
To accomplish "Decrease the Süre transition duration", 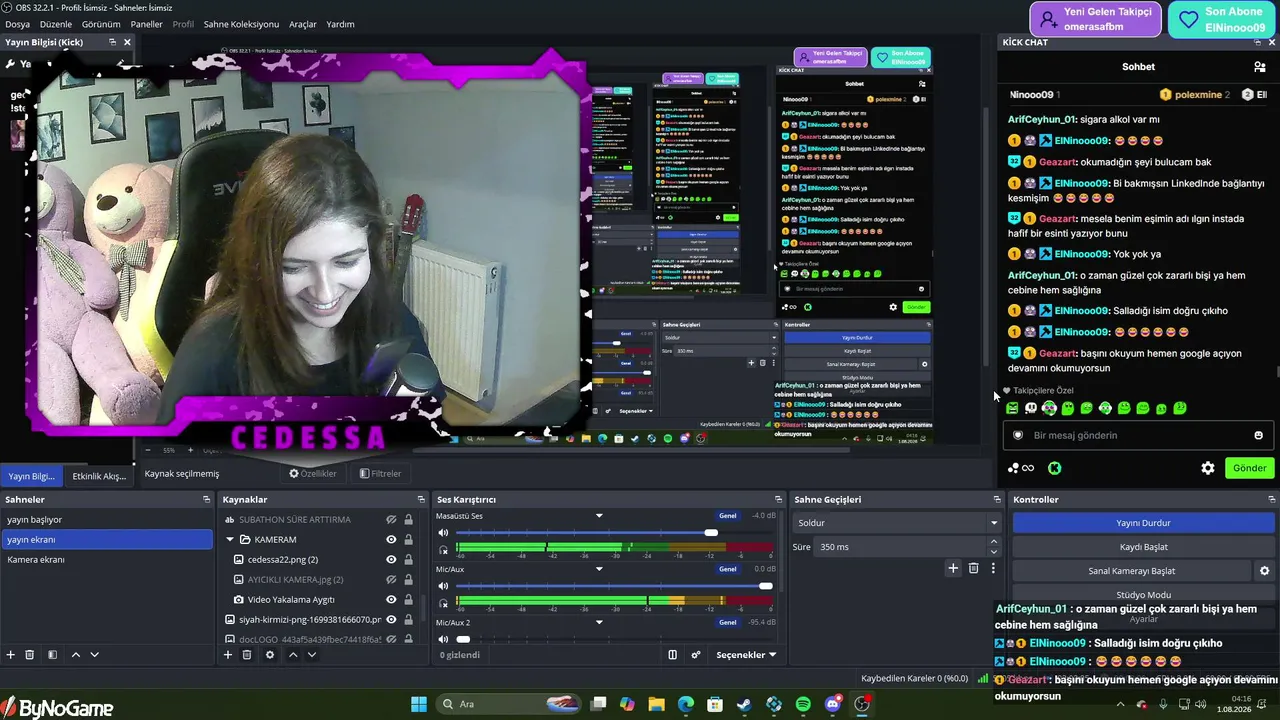I will pos(993,552).
